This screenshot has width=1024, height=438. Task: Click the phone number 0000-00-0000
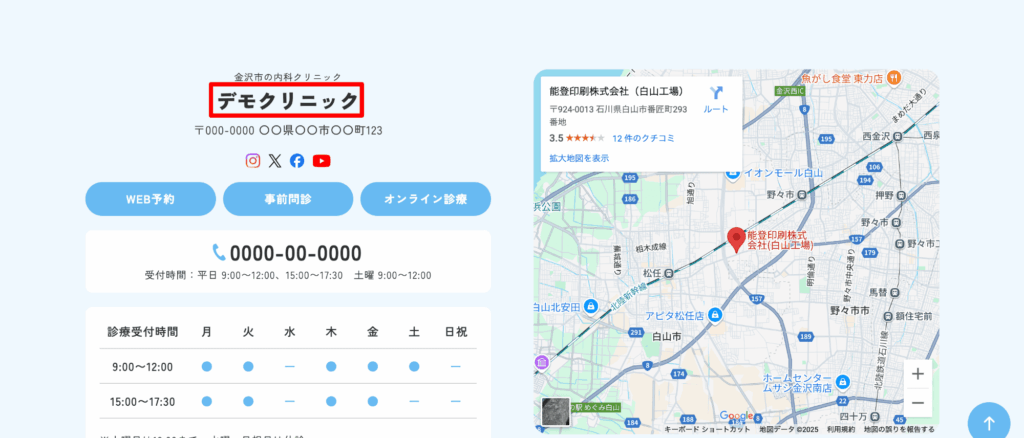point(295,253)
